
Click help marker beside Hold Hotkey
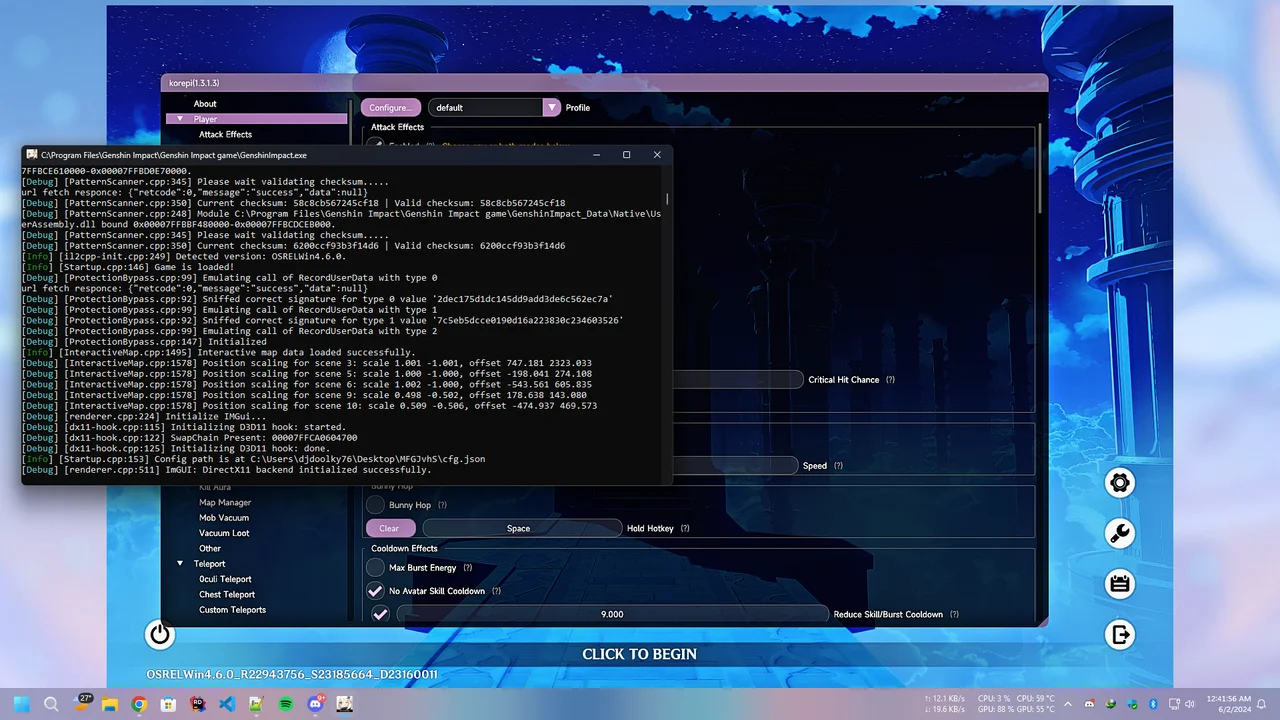pos(685,528)
